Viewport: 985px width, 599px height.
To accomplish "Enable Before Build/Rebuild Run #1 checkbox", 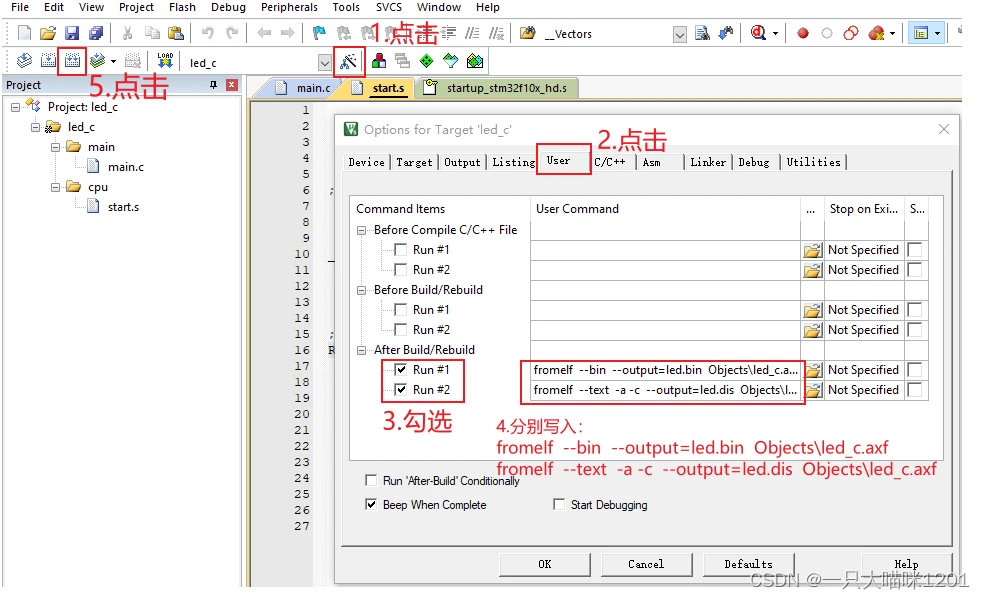I will click(x=400, y=310).
